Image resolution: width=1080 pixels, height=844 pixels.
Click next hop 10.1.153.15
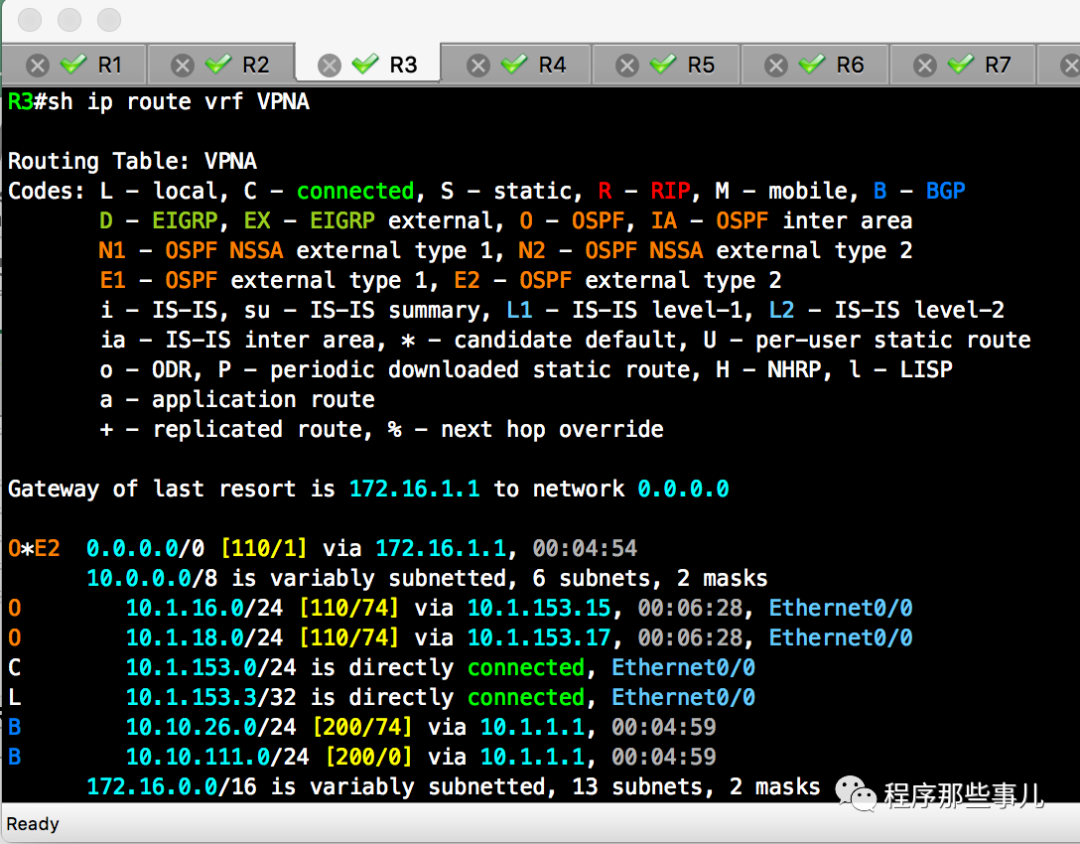click(x=539, y=608)
